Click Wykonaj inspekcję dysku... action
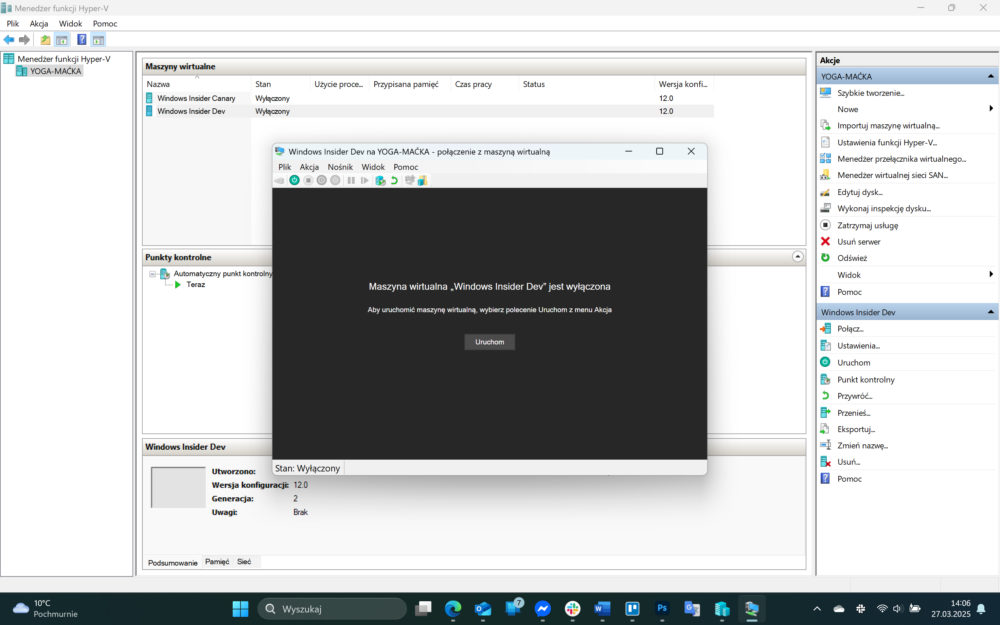 tap(883, 209)
